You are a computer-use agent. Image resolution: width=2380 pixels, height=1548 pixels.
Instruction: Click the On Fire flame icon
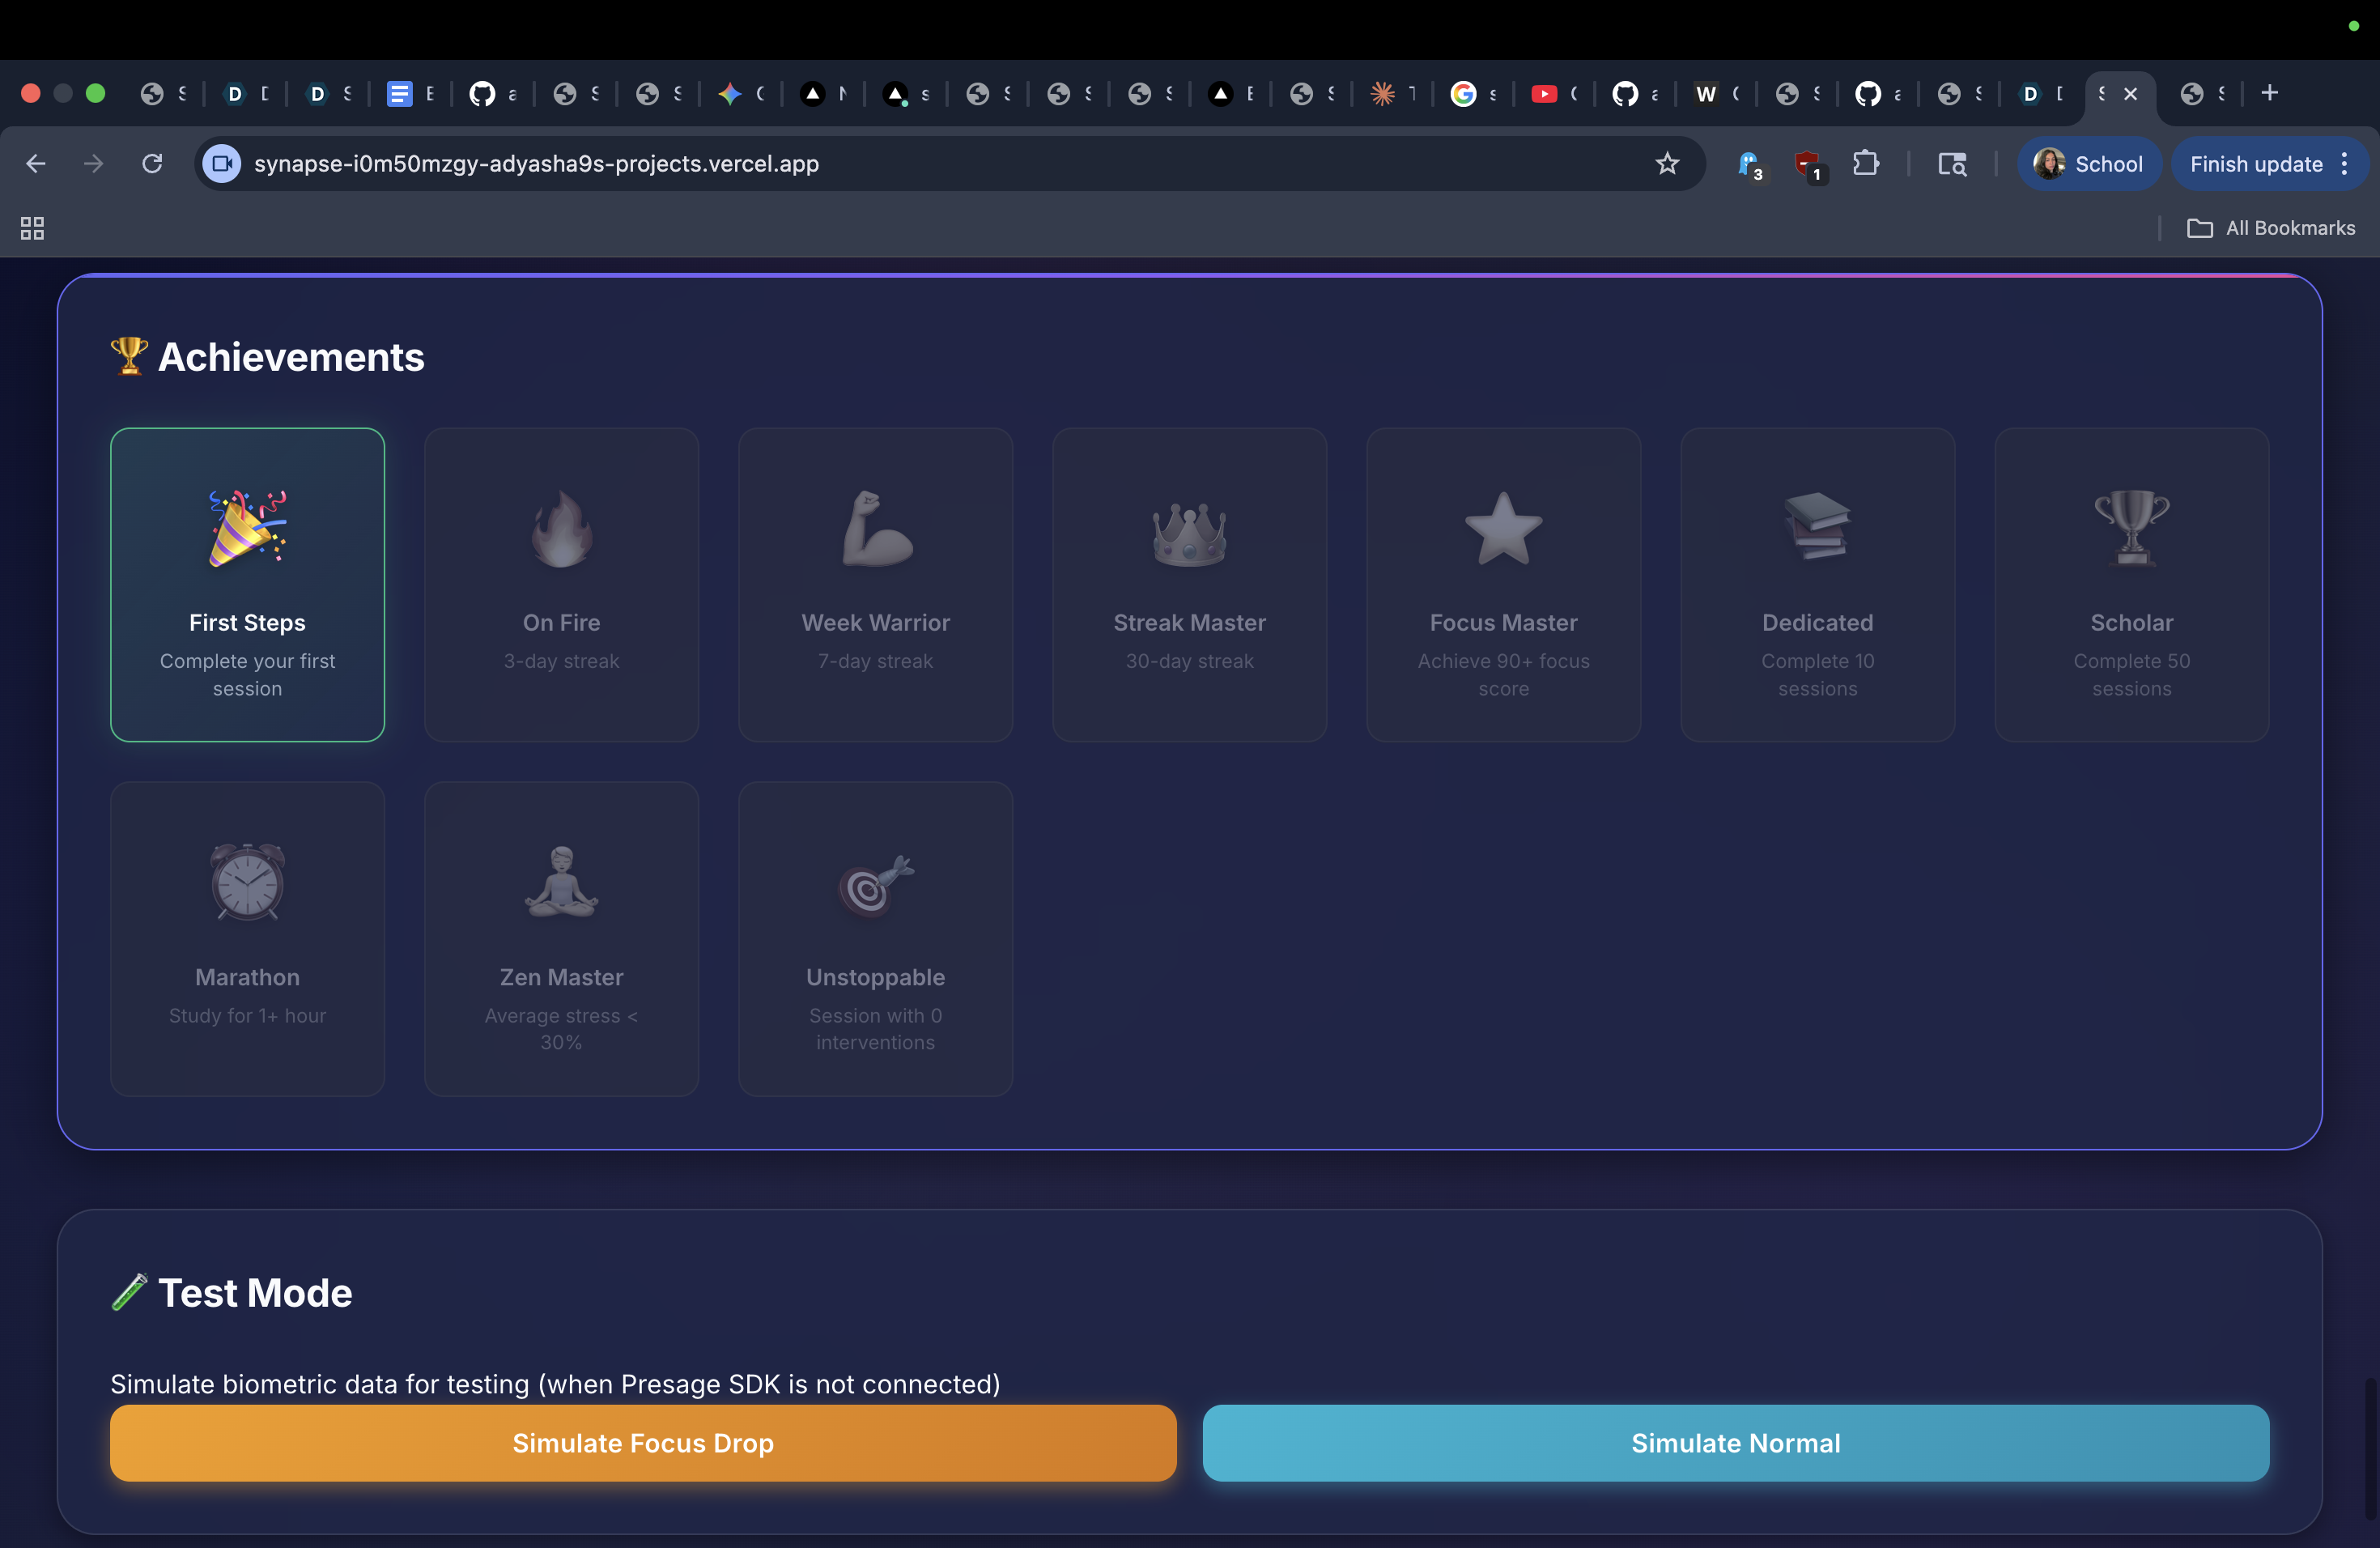[x=561, y=528]
